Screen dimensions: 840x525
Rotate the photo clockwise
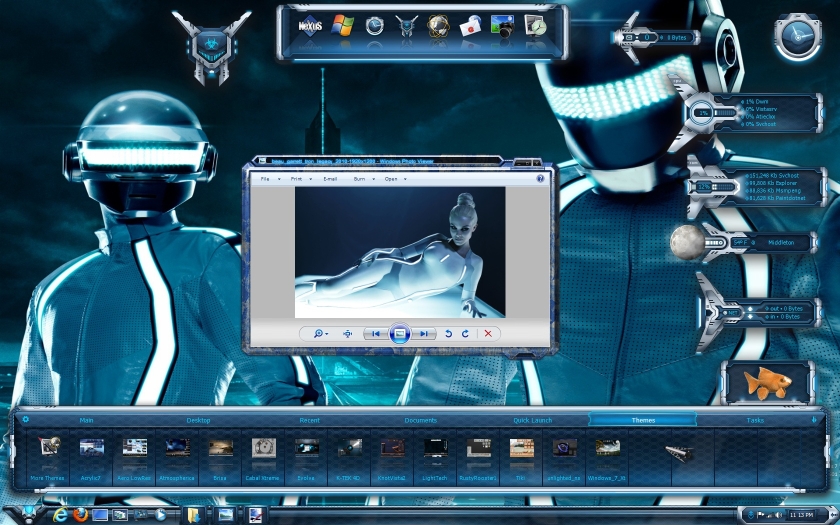coord(465,333)
